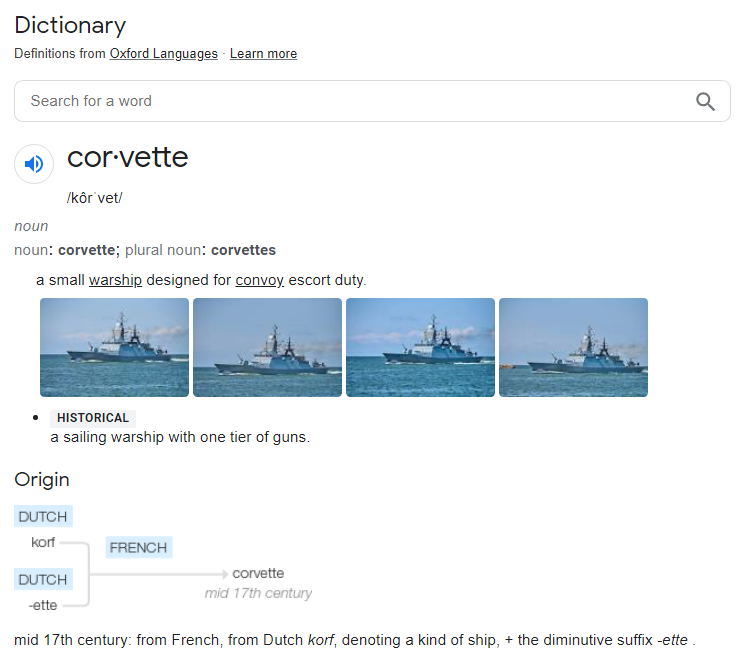Screen dimensions: 739x669
Task: Click the italic noun part-of-speech label
Action: (31, 226)
